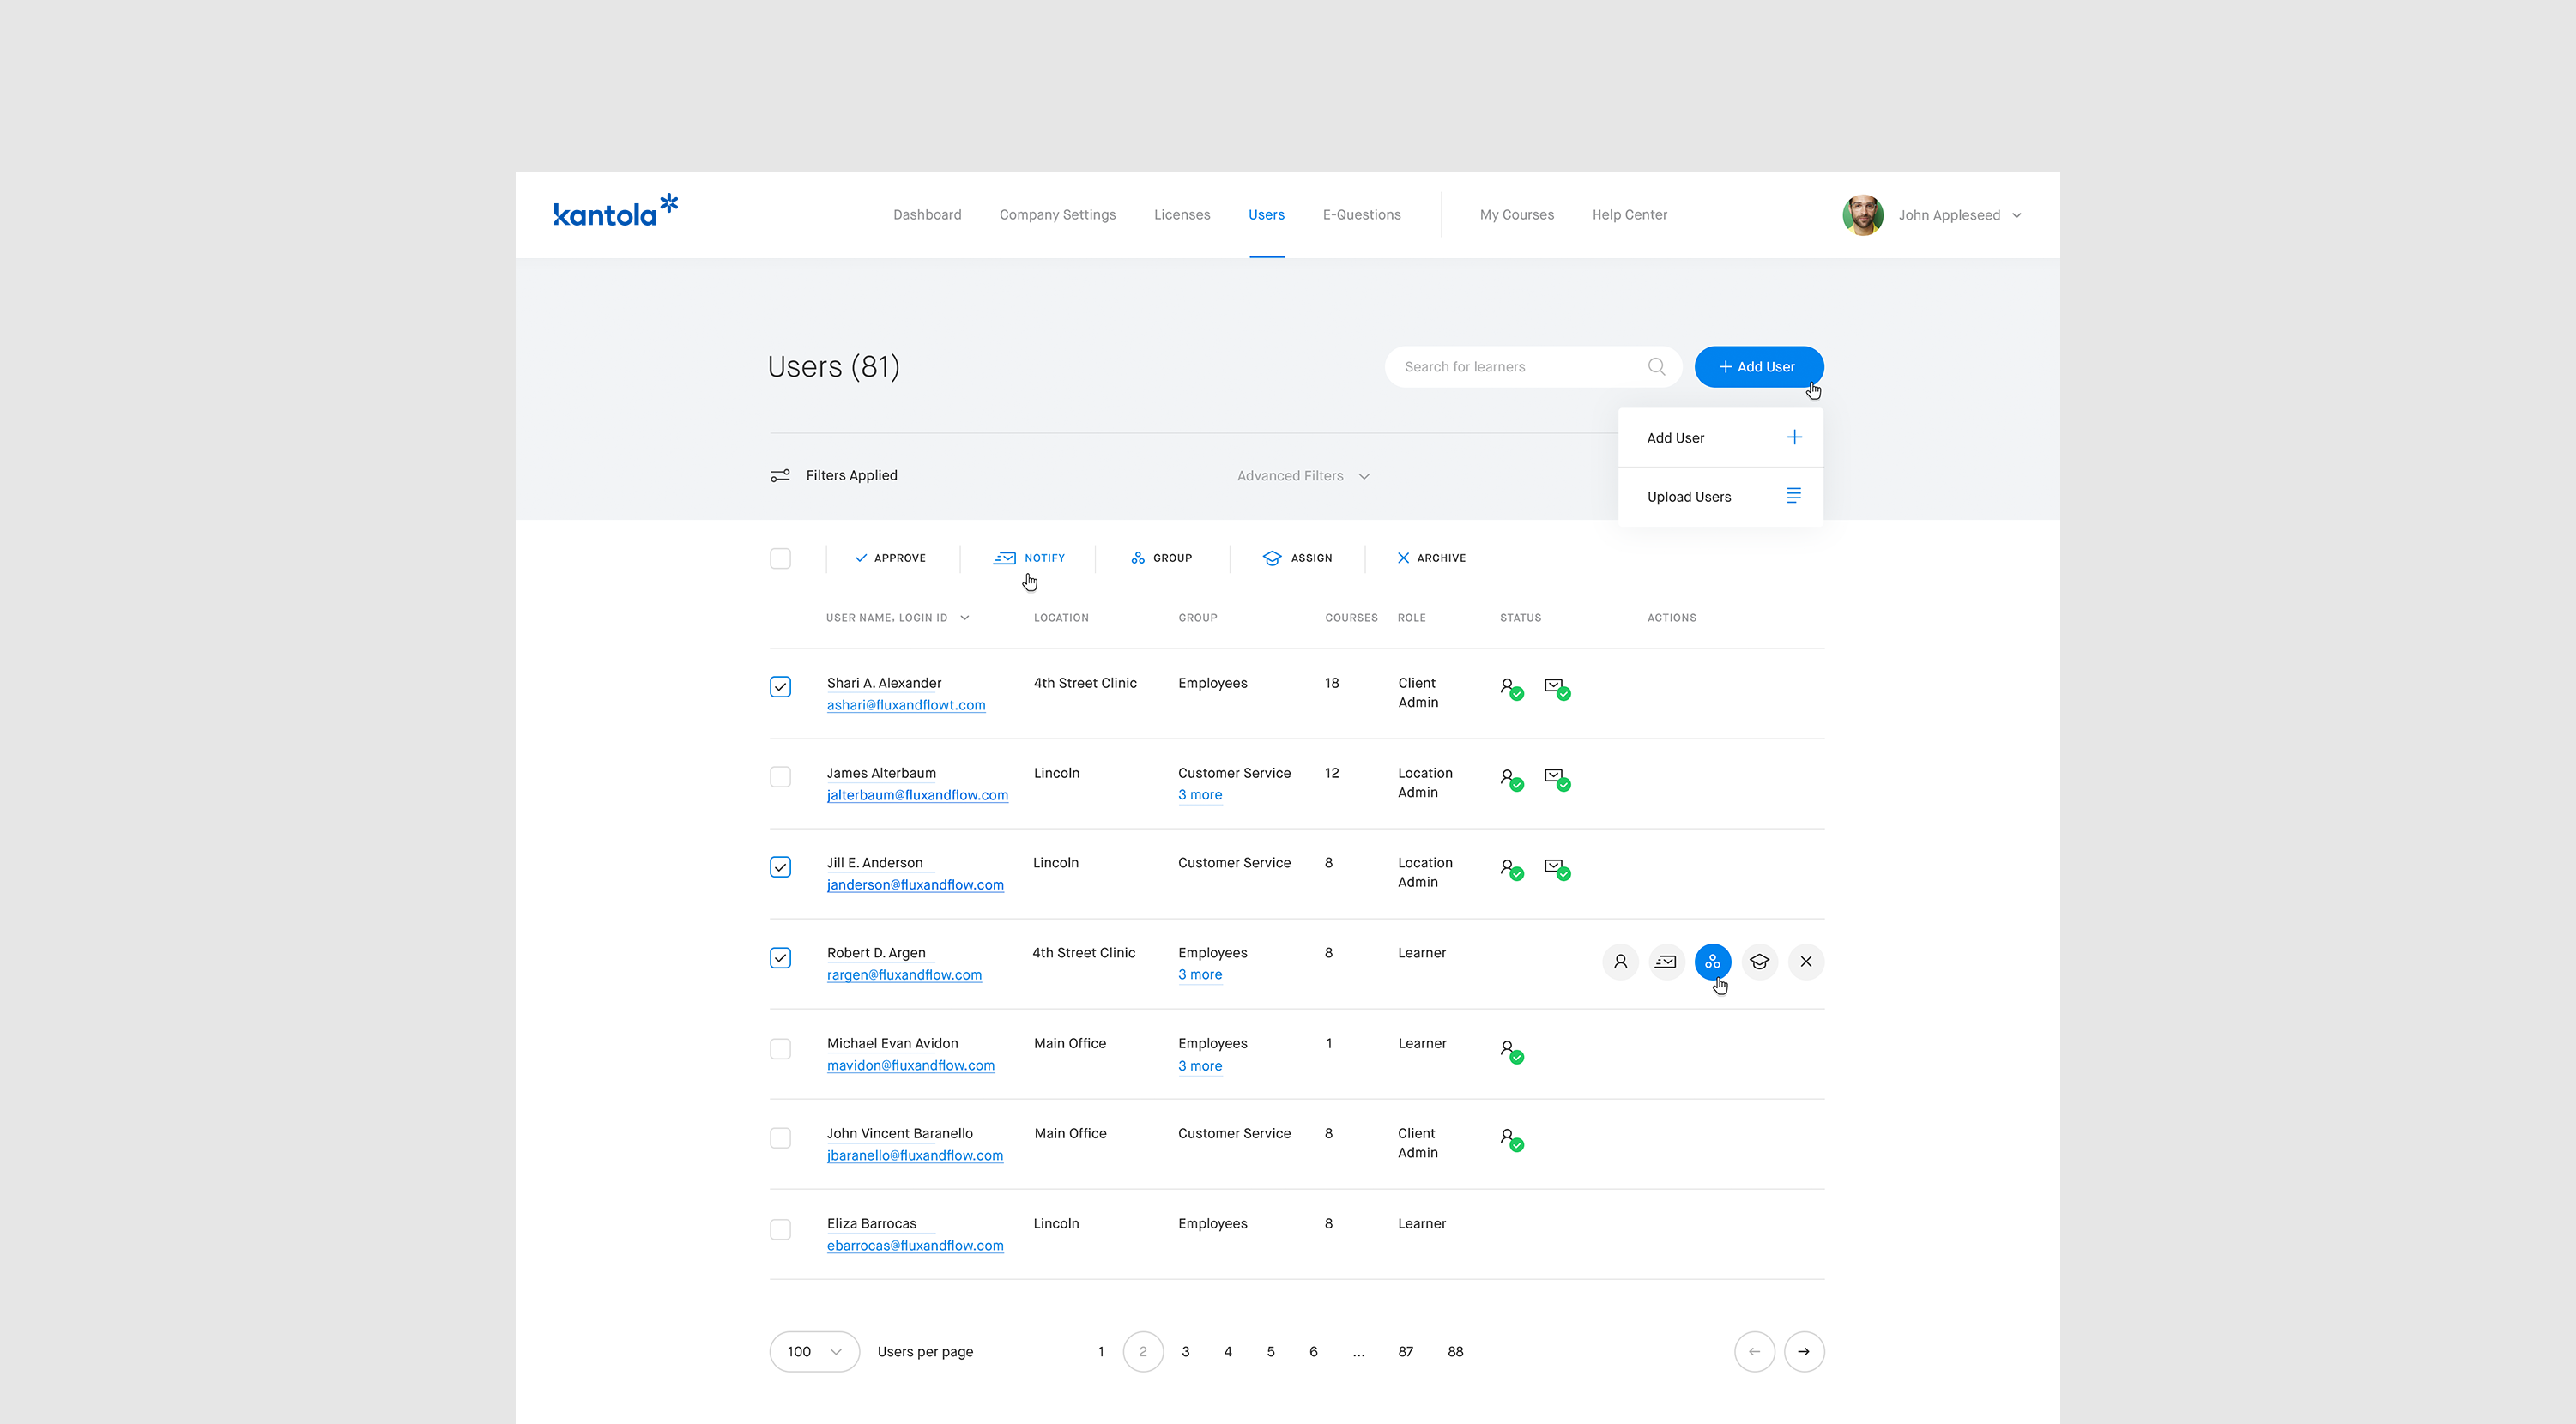
Task: Open the users per page dropdown
Action: click(x=813, y=1351)
